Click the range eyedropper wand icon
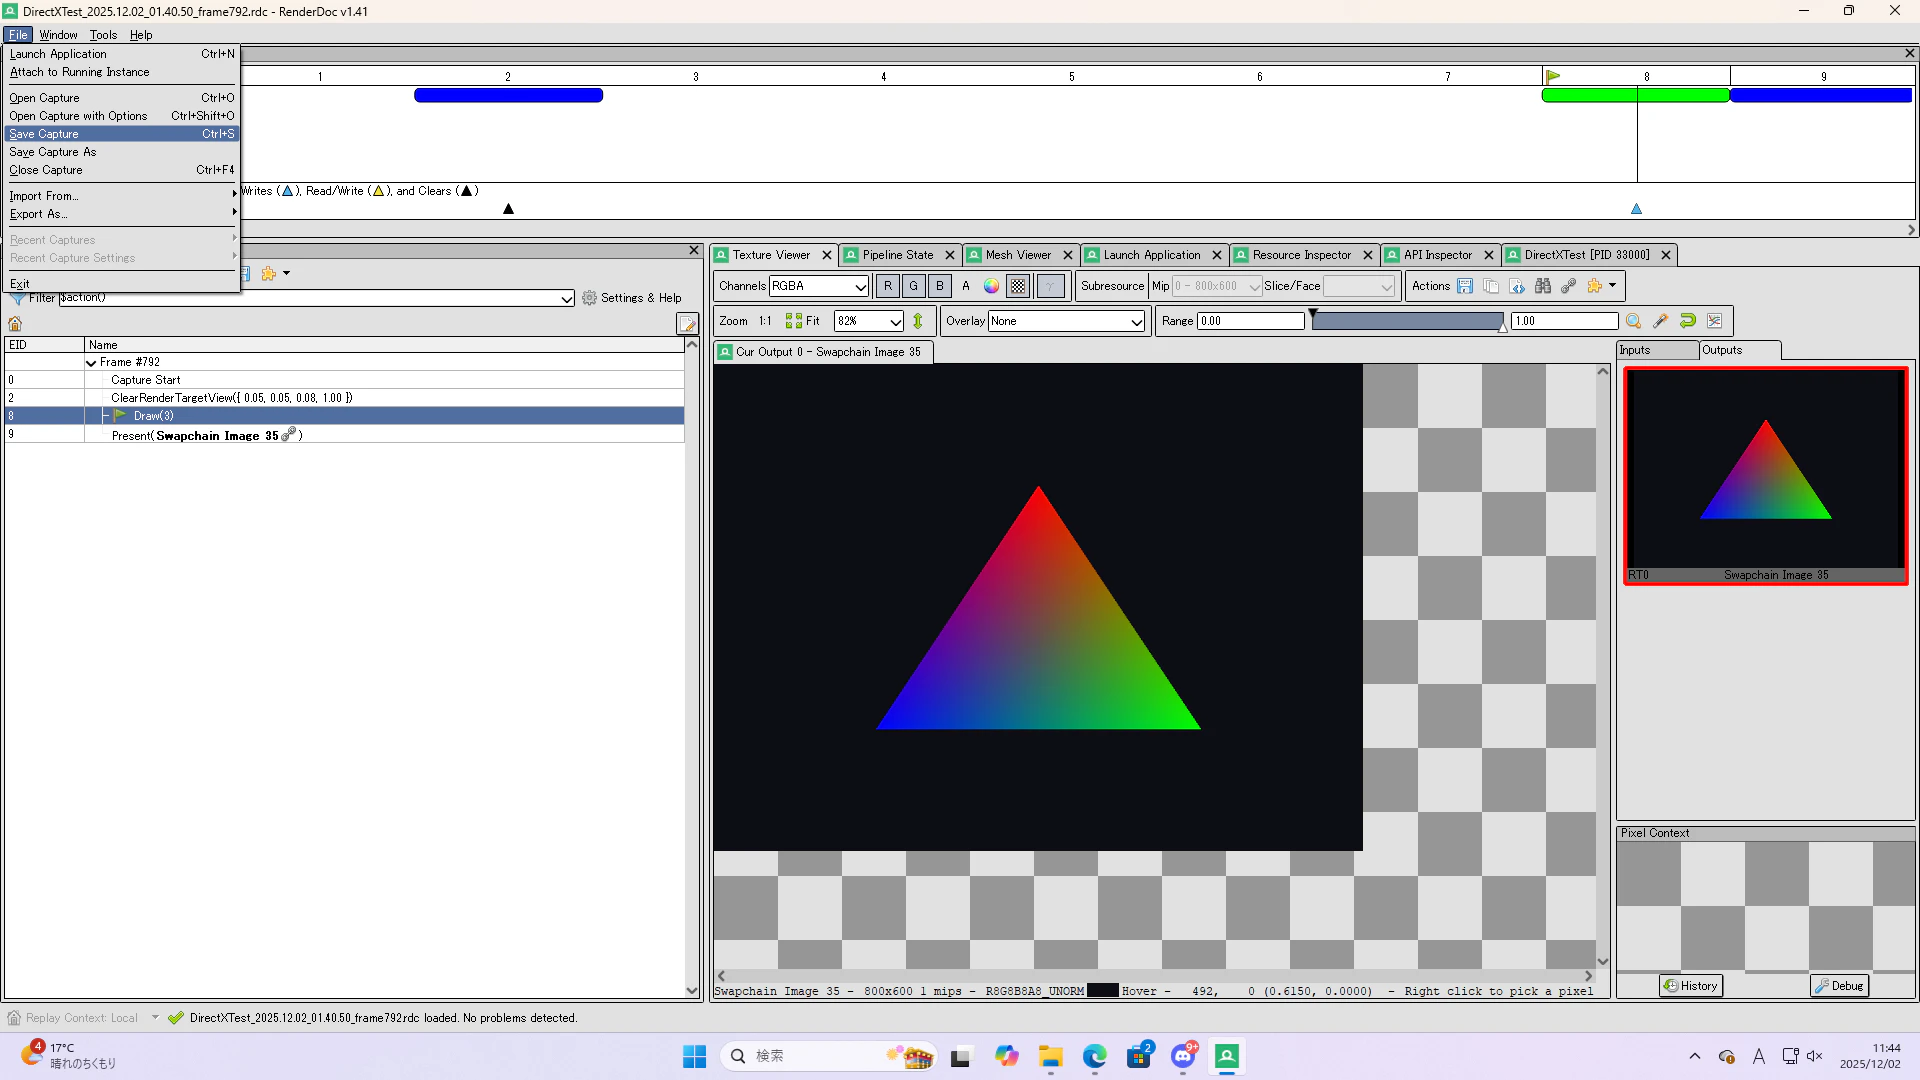Viewport: 1920px width, 1080px height. coord(1660,321)
